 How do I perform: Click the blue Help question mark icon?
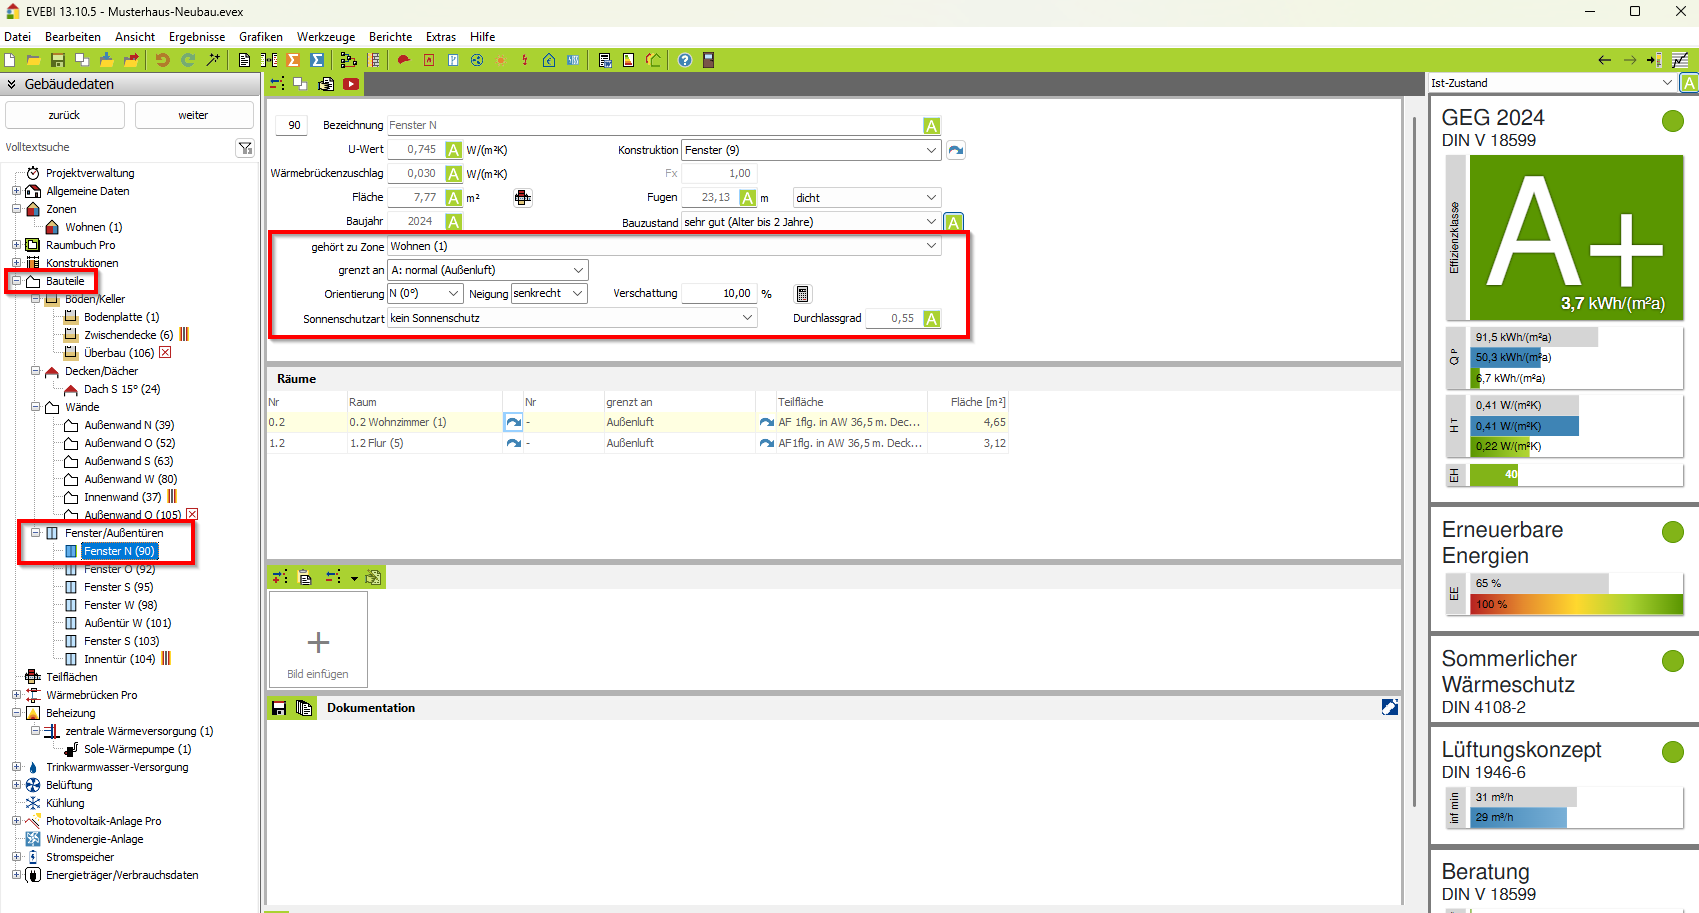[x=685, y=60]
